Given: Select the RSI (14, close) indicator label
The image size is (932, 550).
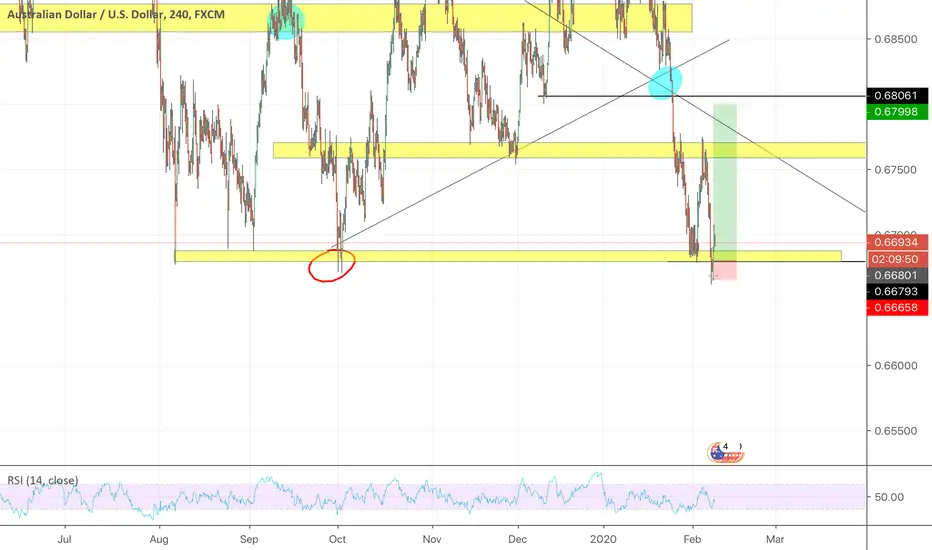Looking at the screenshot, I should (43, 480).
